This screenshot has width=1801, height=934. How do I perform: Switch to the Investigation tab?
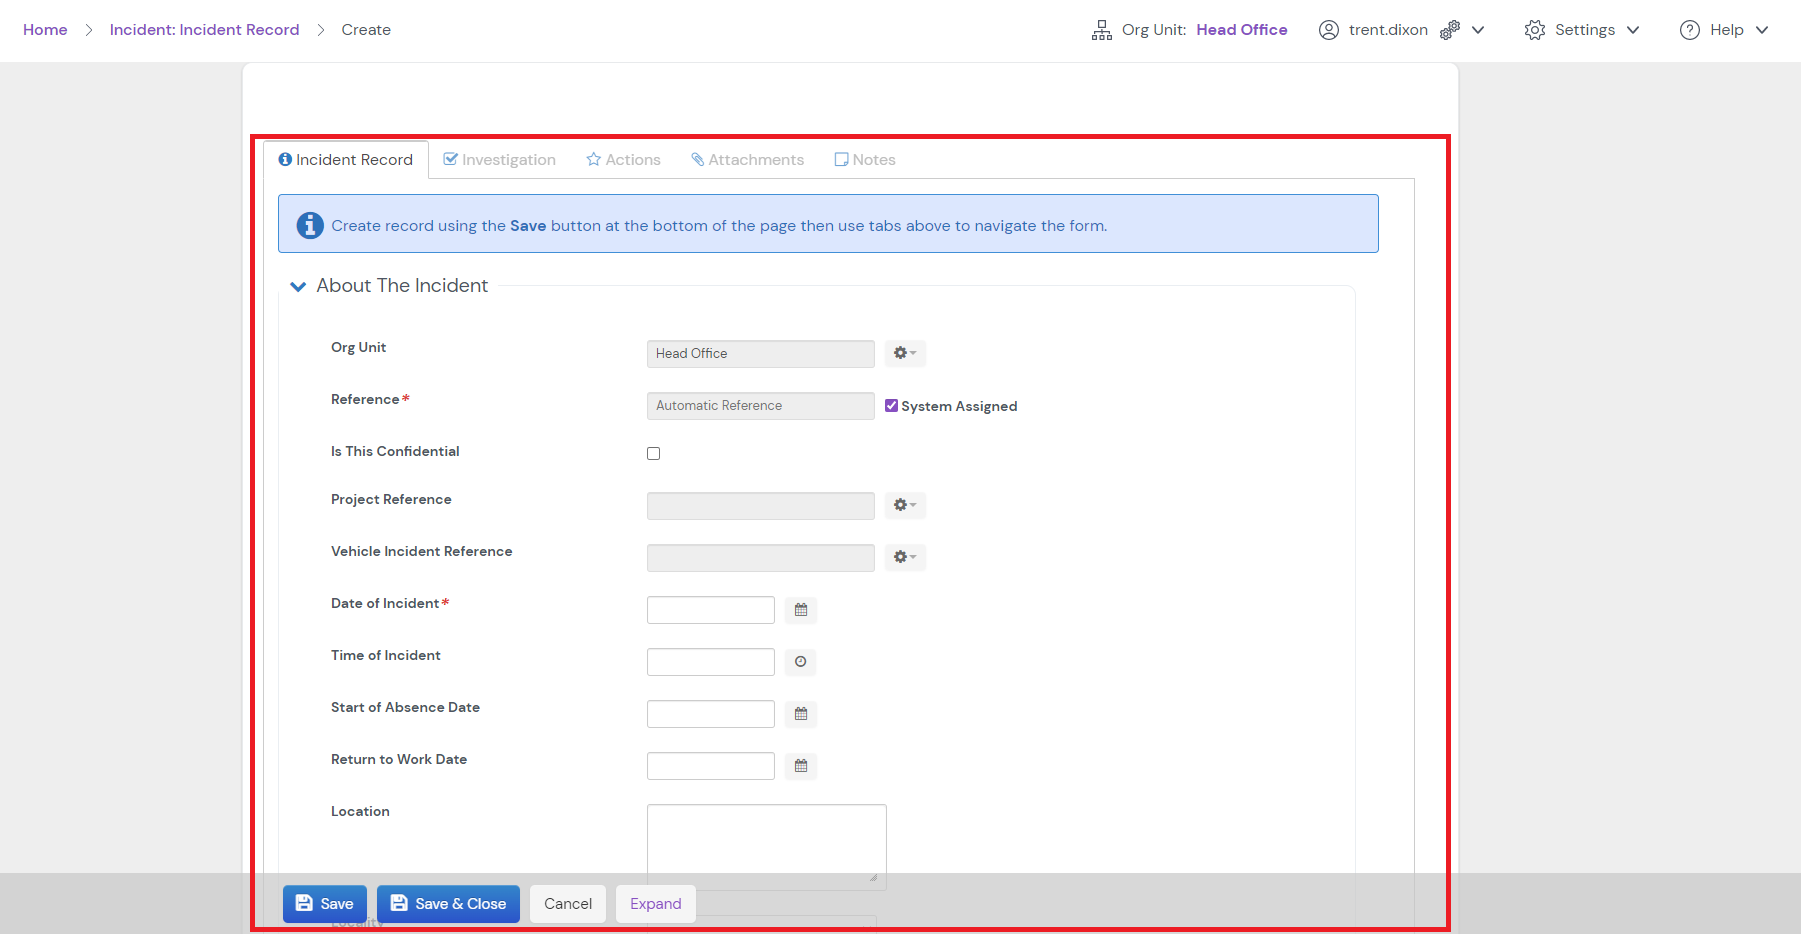pos(500,159)
